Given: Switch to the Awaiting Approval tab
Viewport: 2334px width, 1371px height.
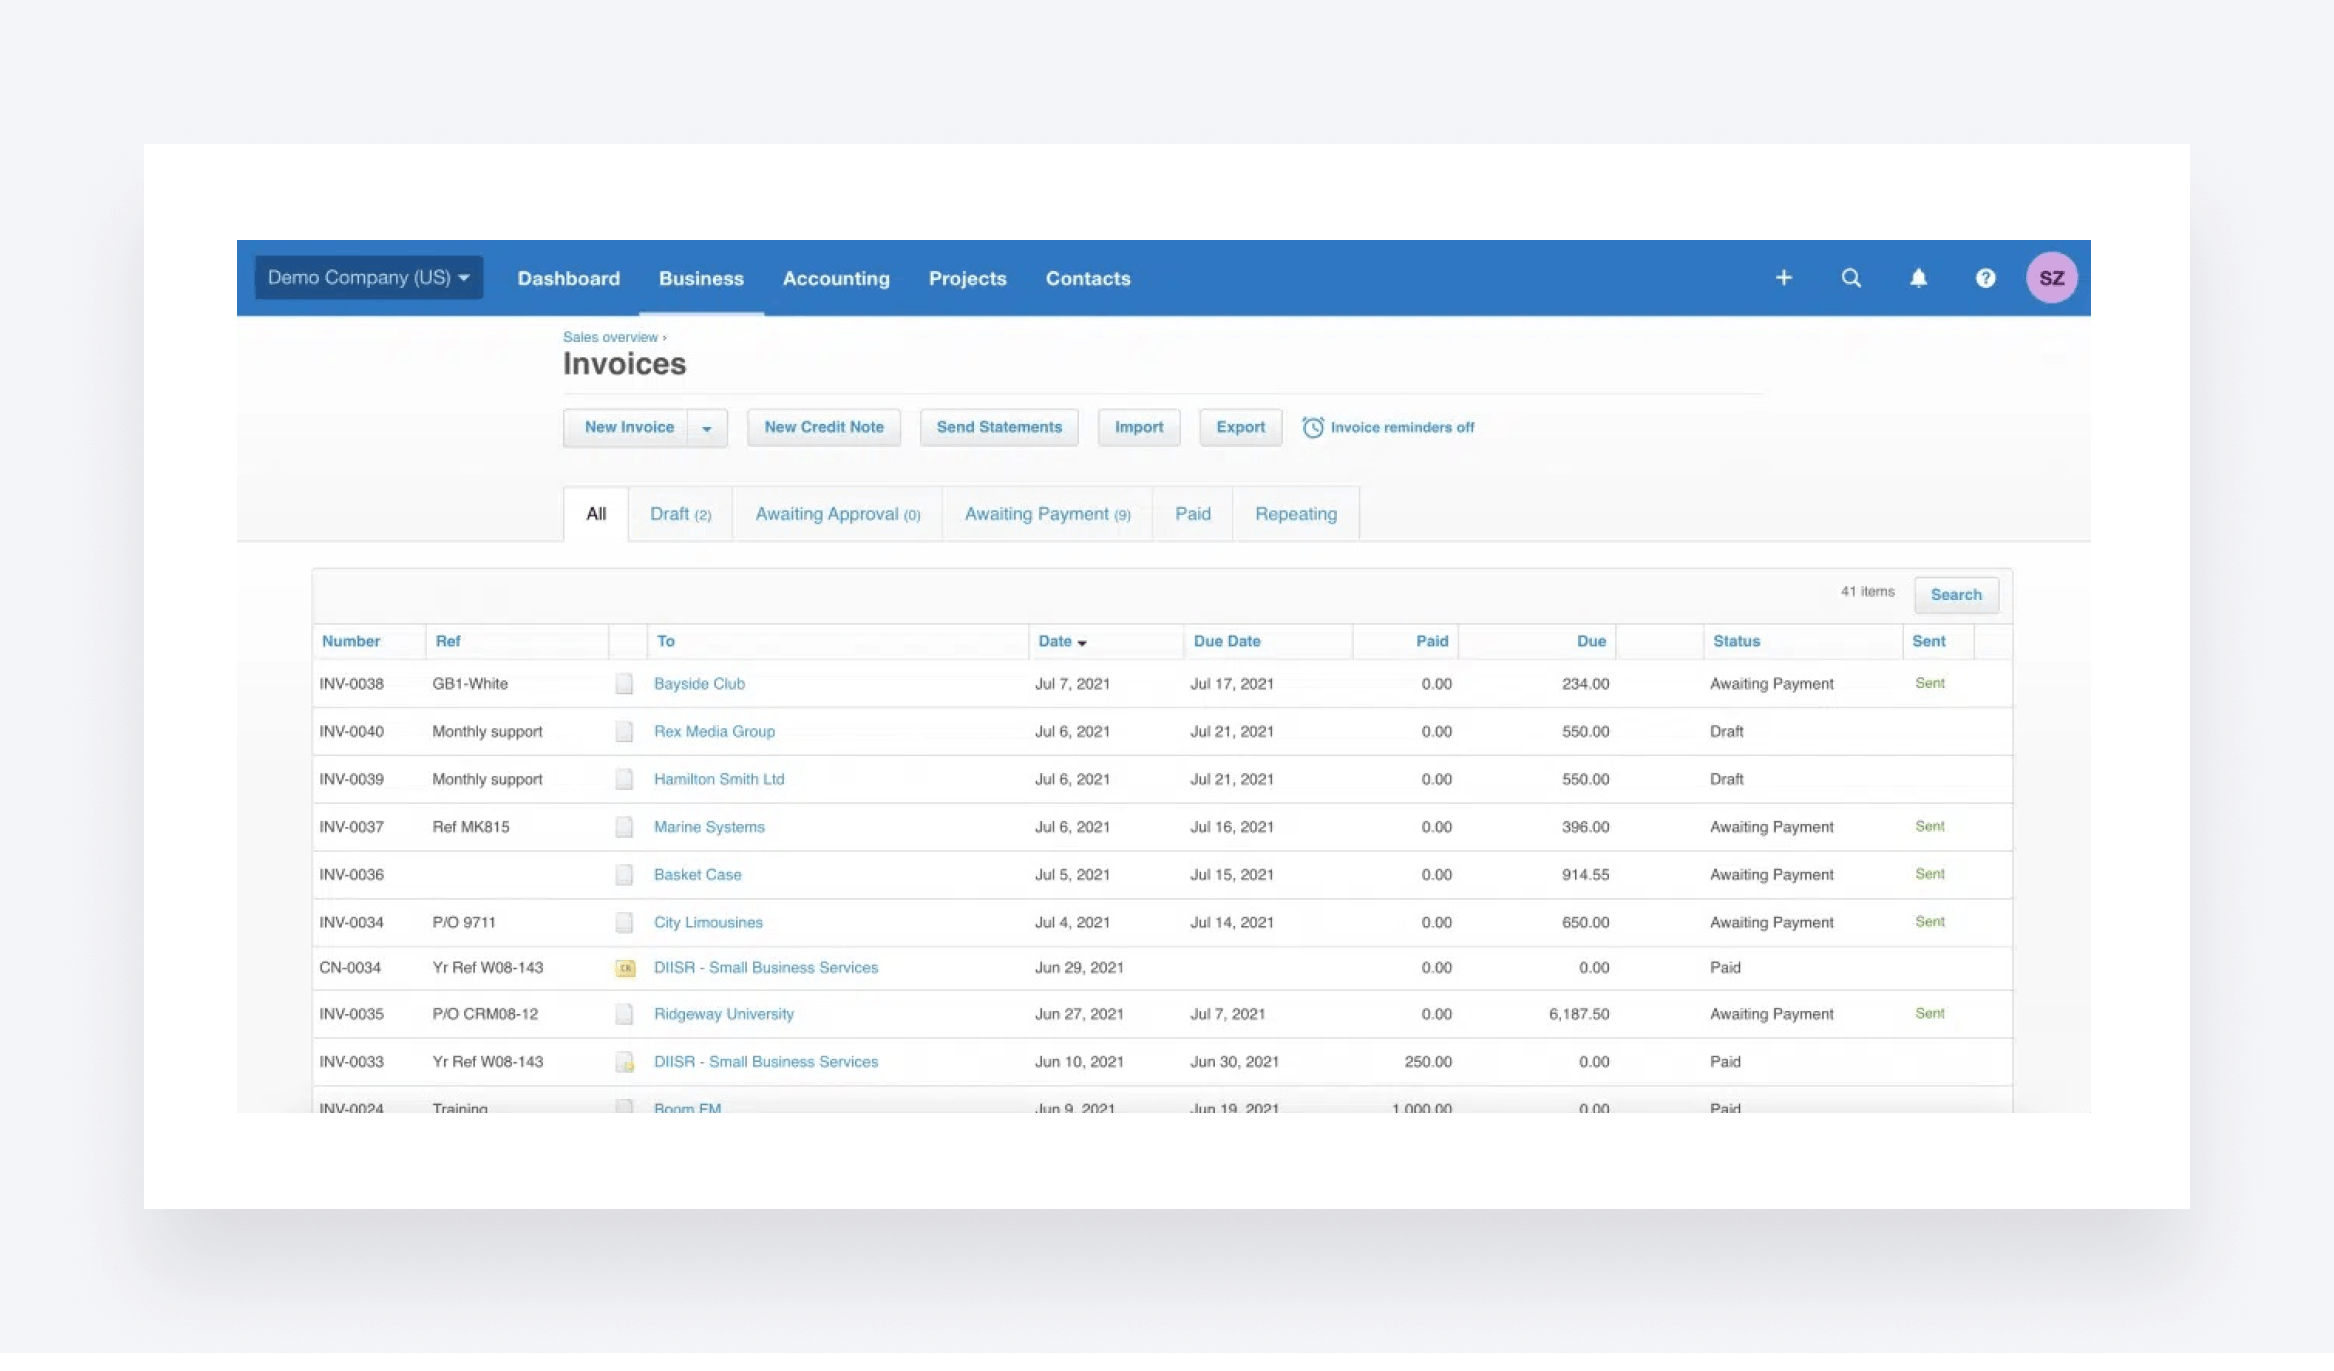Looking at the screenshot, I should coord(837,514).
